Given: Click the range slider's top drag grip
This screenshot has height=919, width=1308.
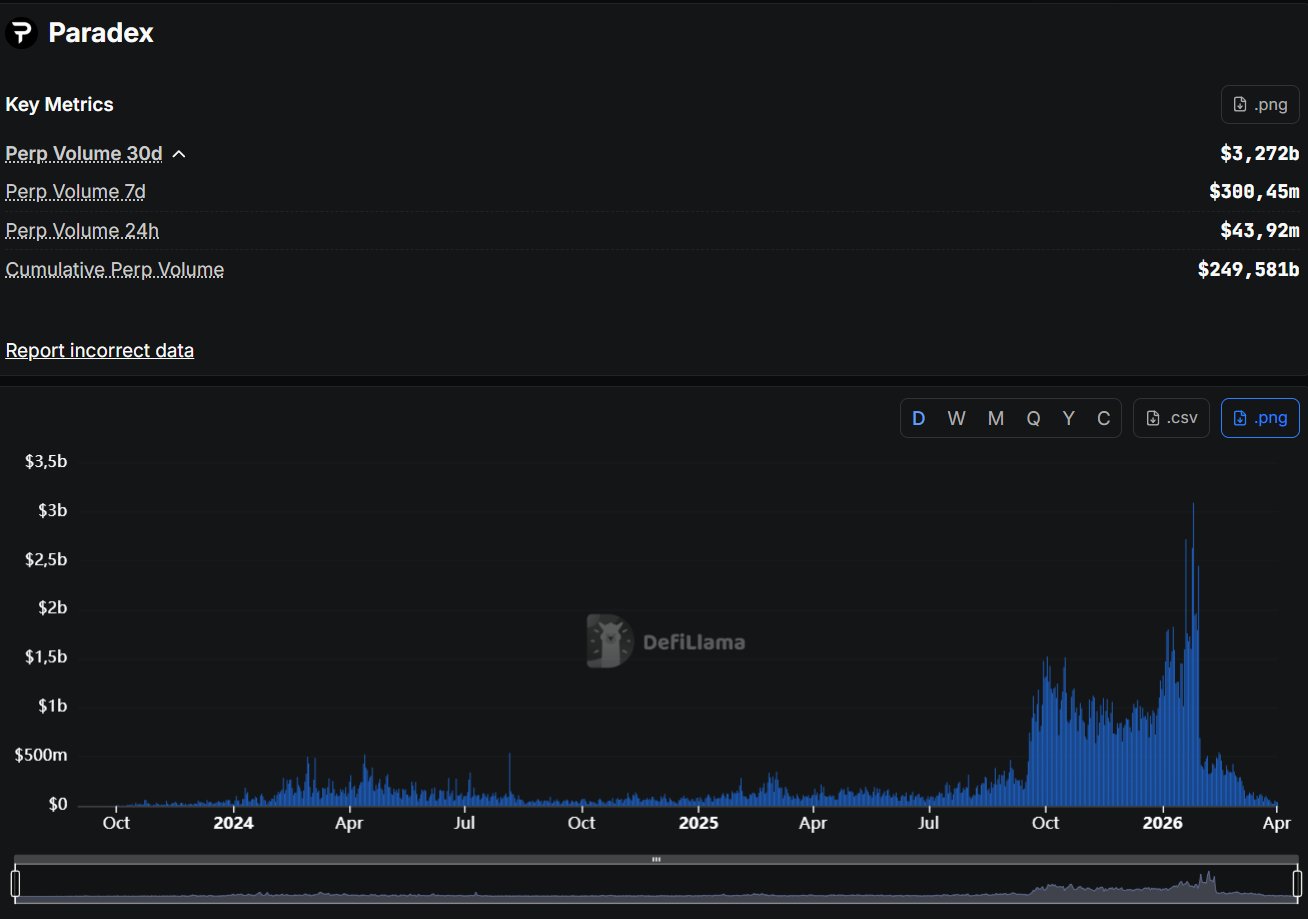Looking at the screenshot, I should [x=656, y=859].
